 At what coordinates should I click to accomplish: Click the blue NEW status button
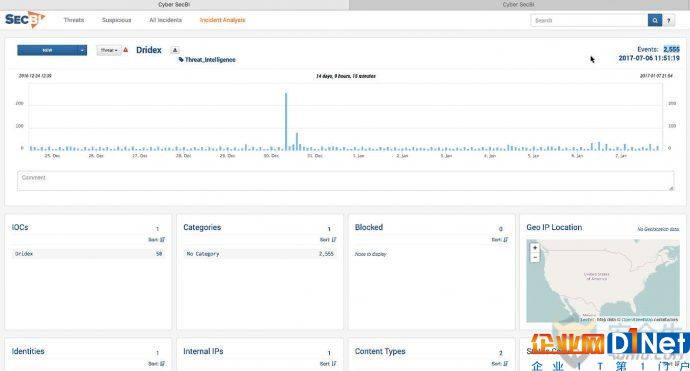(x=47, y=50)
